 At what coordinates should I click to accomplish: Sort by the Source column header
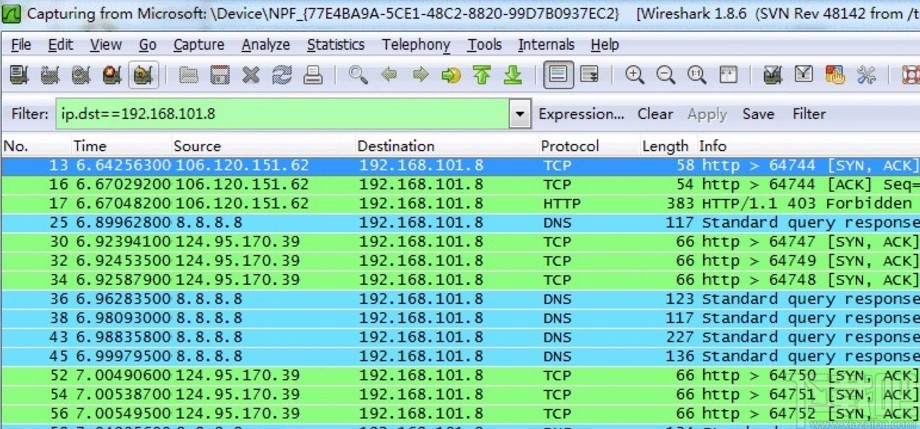pyautogui.click(x=262, y=146)
